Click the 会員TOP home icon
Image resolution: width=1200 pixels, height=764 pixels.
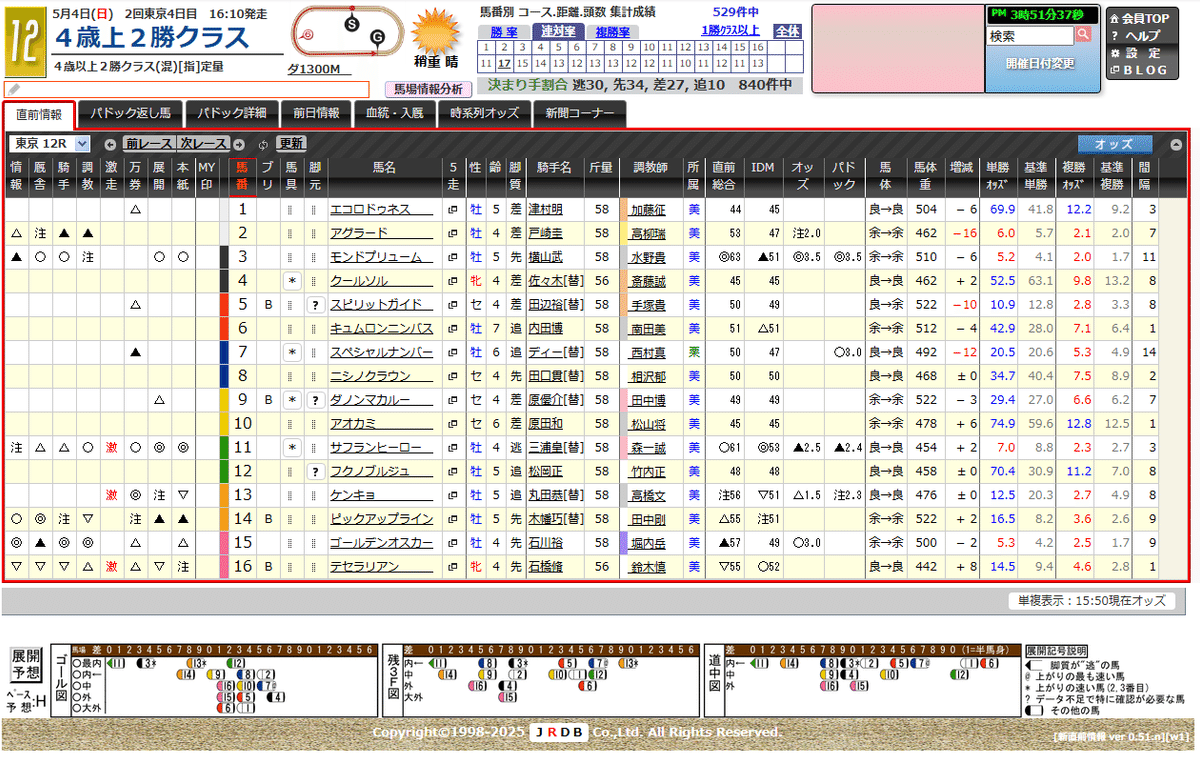(x=1114, y=18)
